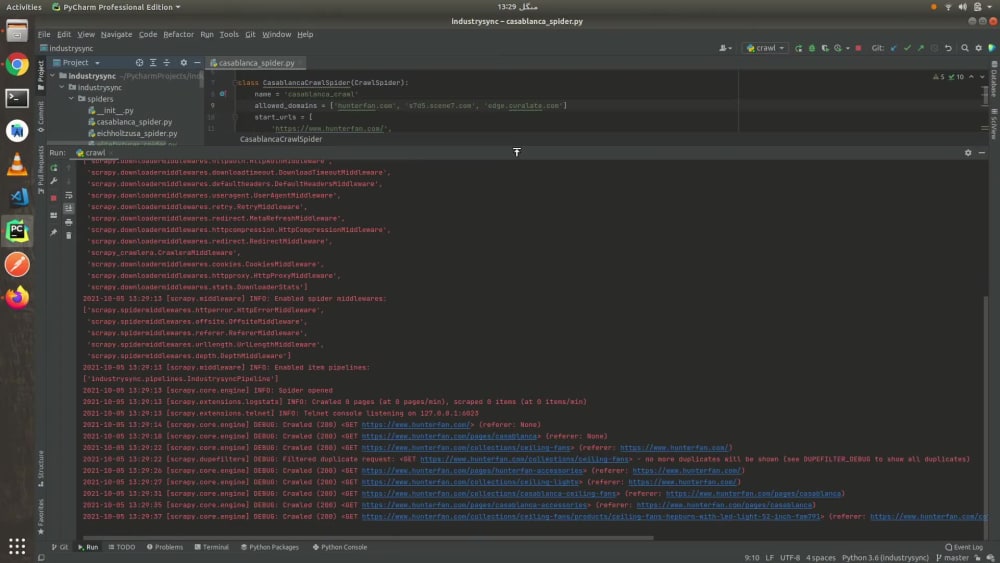The width and height of the screenshot is (1000, 563).
Task: Collapse all nodes in the Project panel
Action: click(x=166, y=62)
